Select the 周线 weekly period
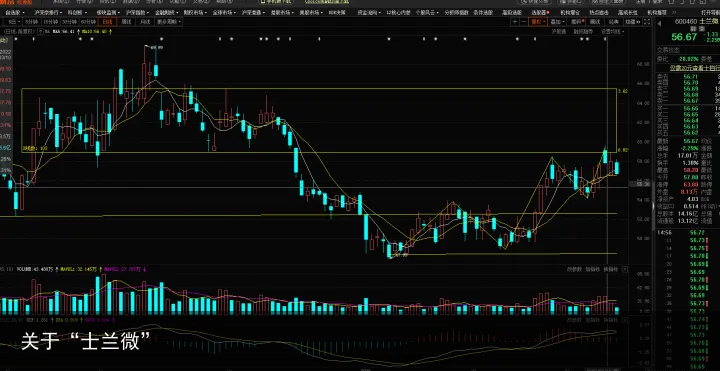This screenshot has height=371, width=720. pyautogui.click(x=126, y=22)
